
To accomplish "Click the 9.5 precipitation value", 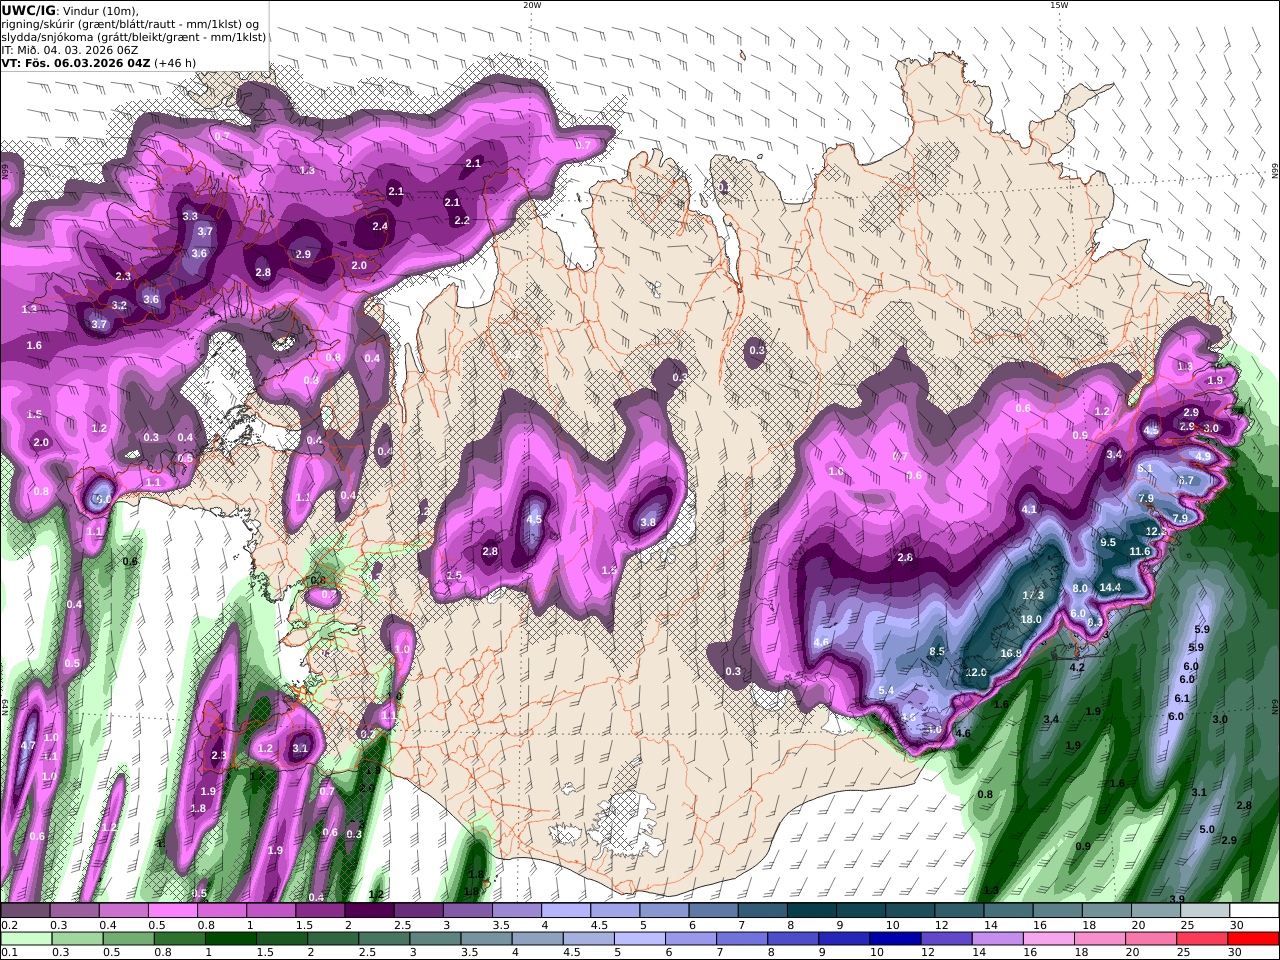I will point(1108,542).
